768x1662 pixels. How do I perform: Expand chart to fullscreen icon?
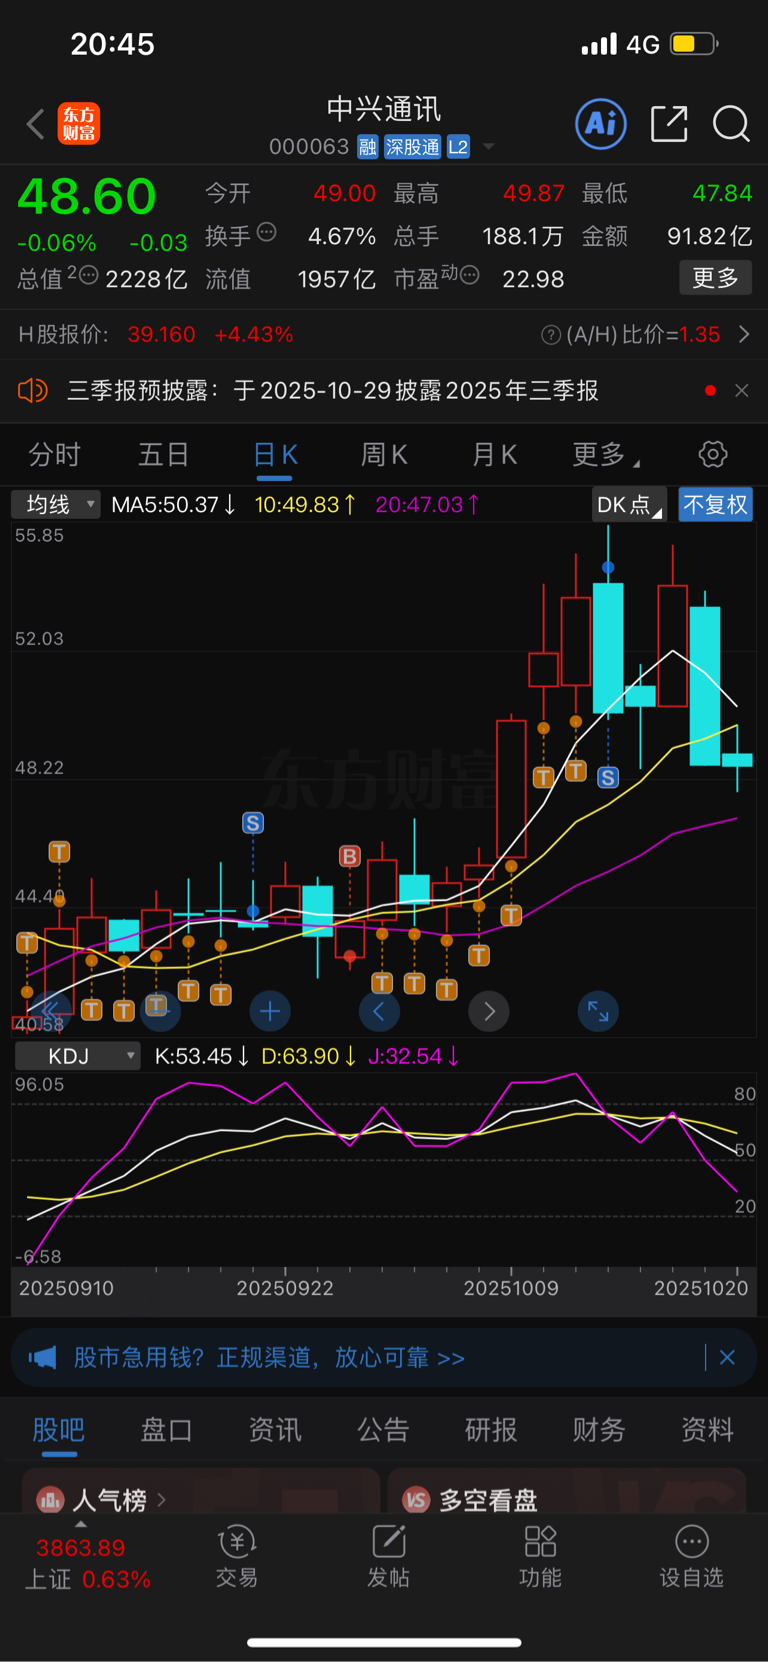coord(598,1012)
